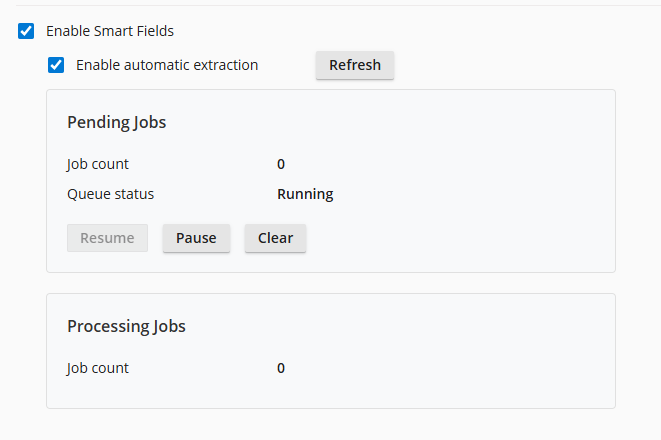Click the Pending Jobs heading
The width and height of the screenshot is (661, 440).
click(116, 123)
